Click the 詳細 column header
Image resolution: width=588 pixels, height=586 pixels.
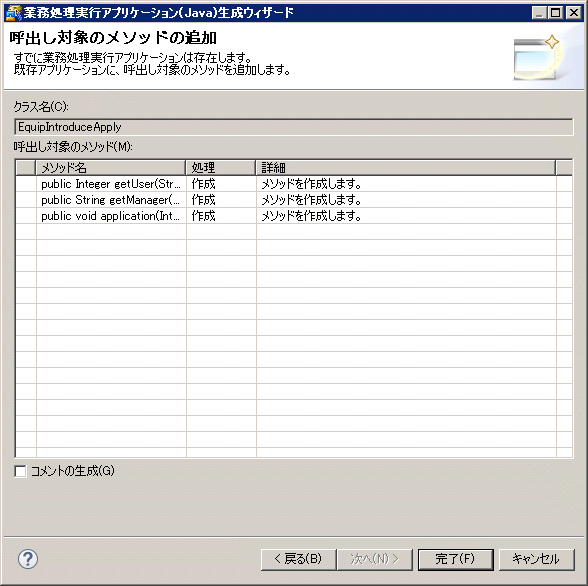406,168
